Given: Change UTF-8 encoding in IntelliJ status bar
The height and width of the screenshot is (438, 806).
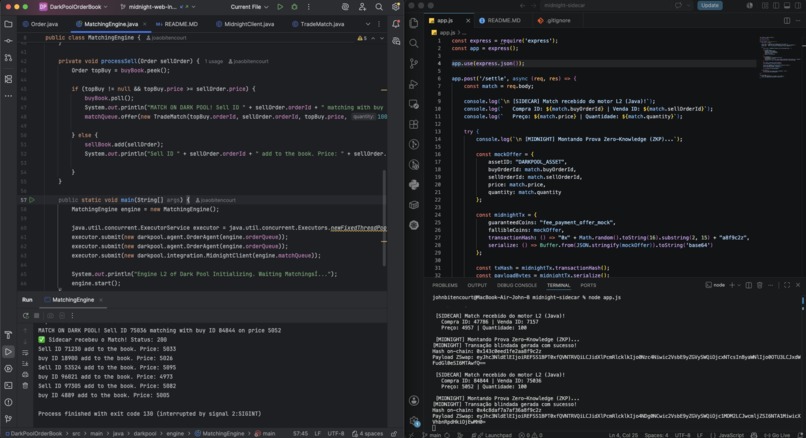Looking at the screenshot, I should [x=336, y=433].
